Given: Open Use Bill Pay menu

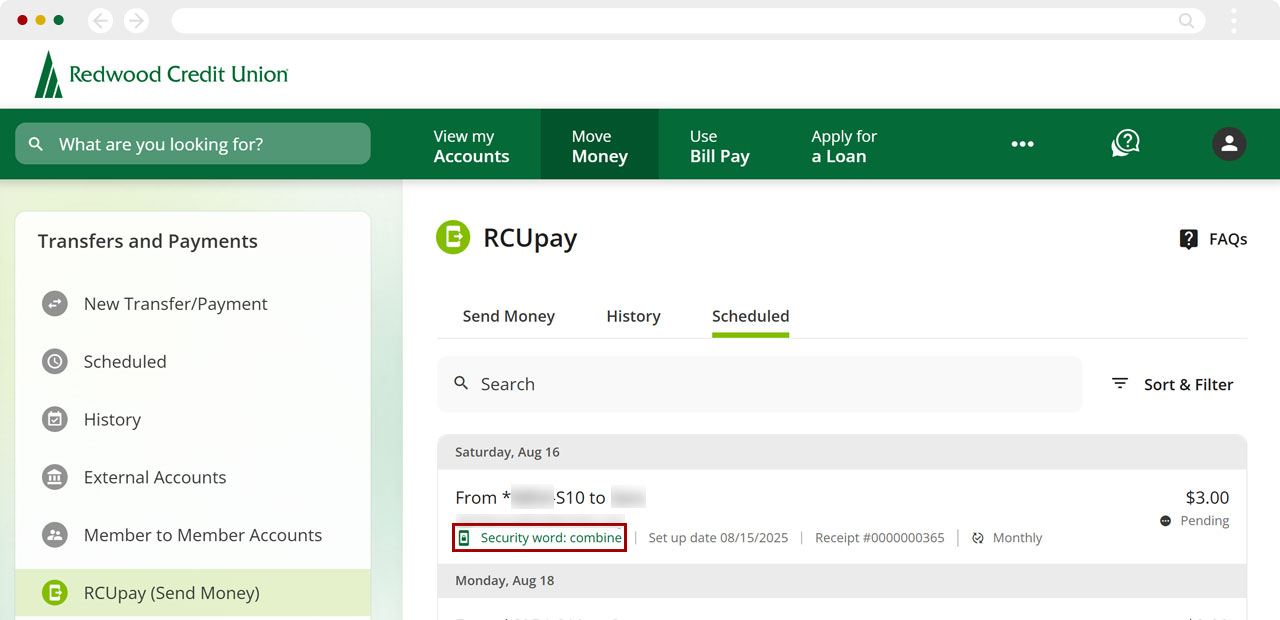Looking at the screenshot, I should pos(720,146).
